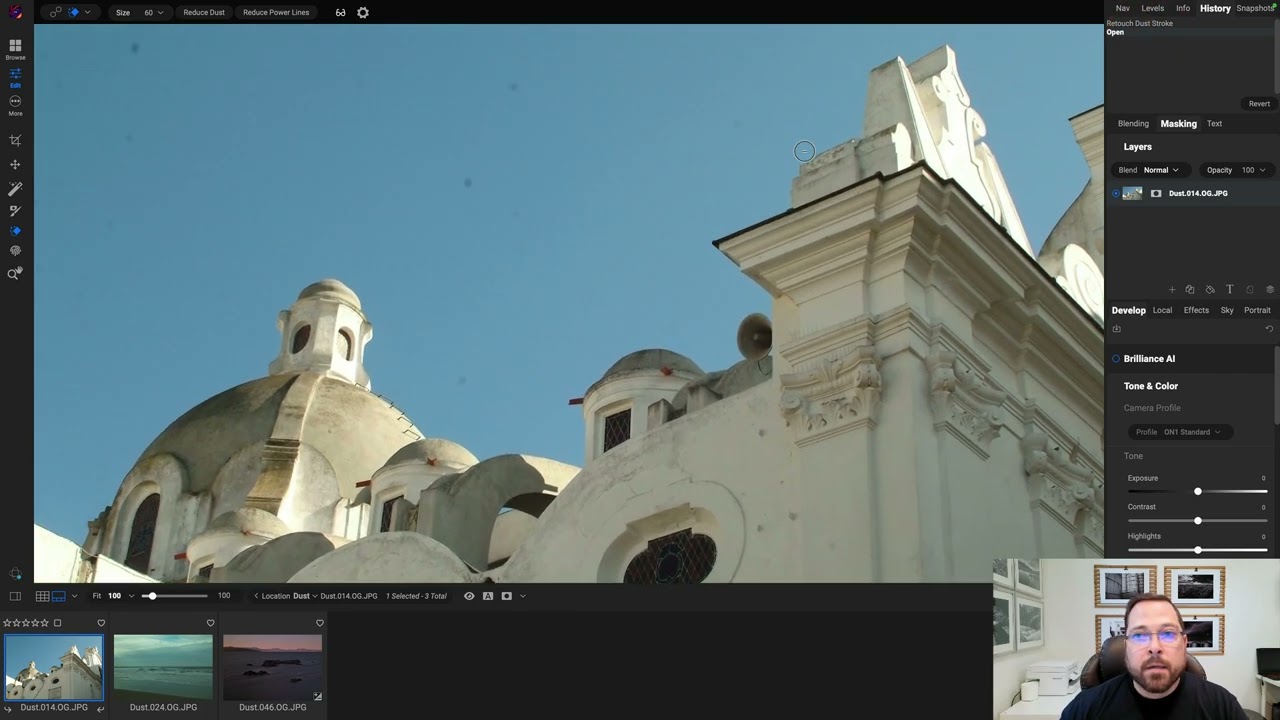Switch to the Nav tab
1280x720 pixels.
(1123, 8)
